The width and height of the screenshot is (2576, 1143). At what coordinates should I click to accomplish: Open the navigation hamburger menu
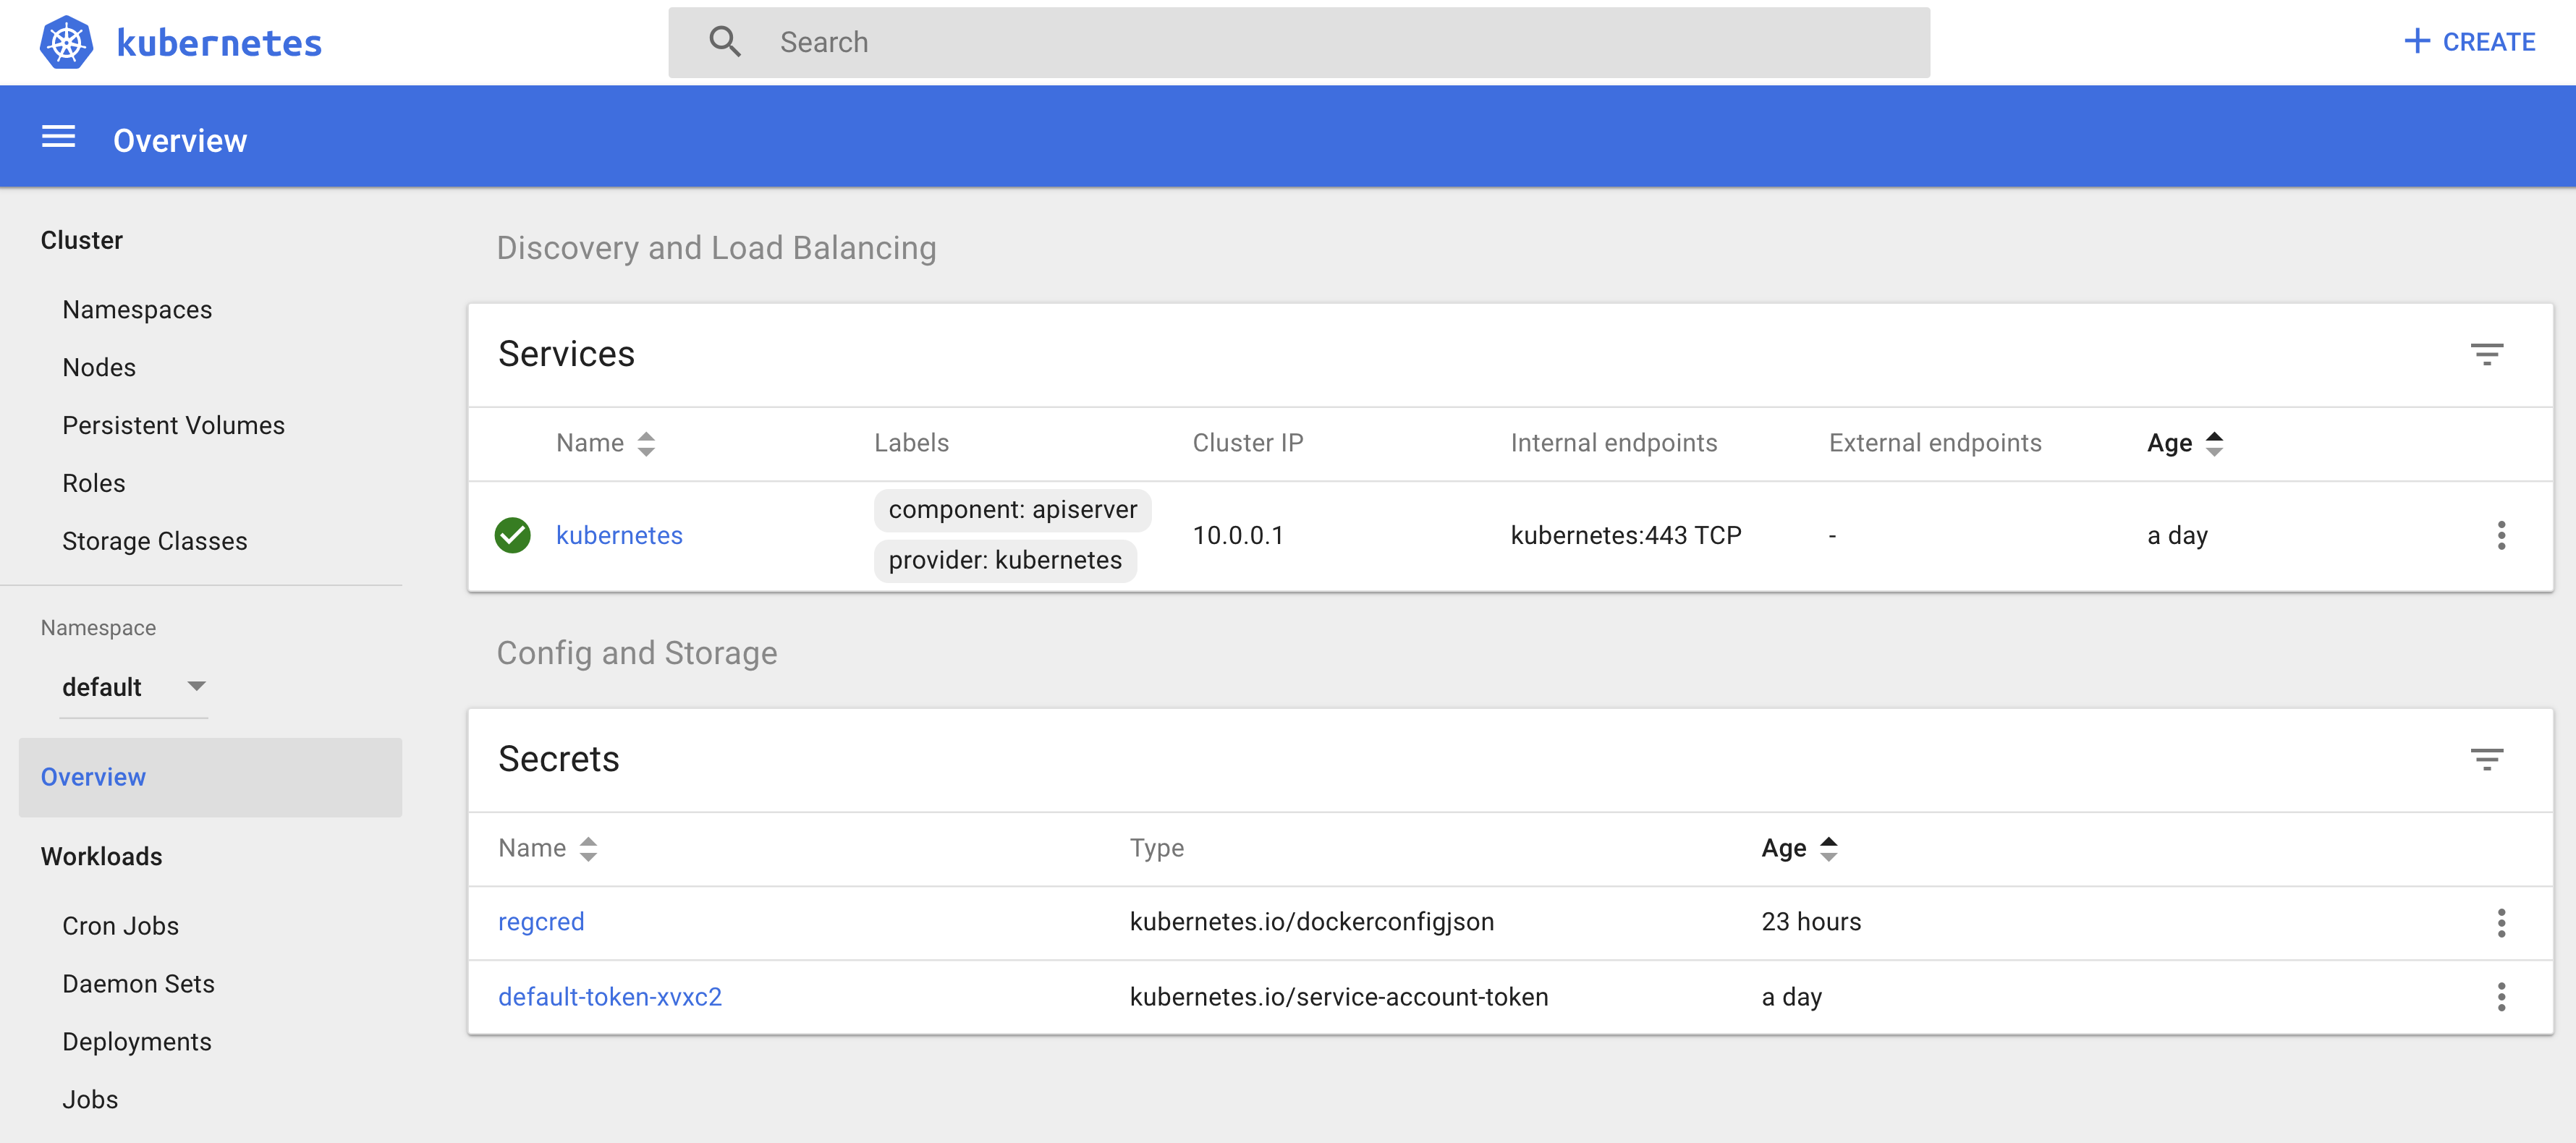click(57, 137)
